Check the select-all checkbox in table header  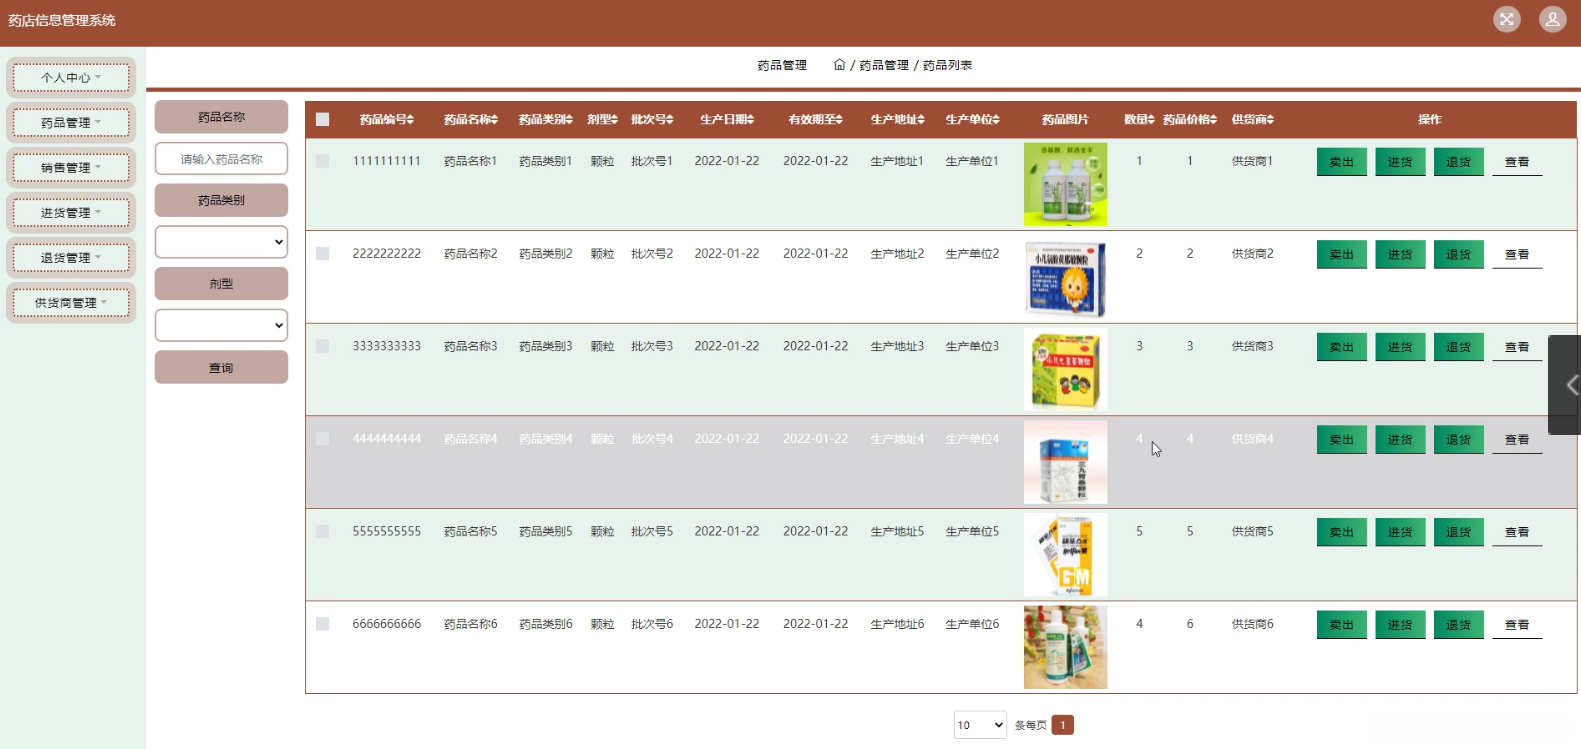click(322, 119)
